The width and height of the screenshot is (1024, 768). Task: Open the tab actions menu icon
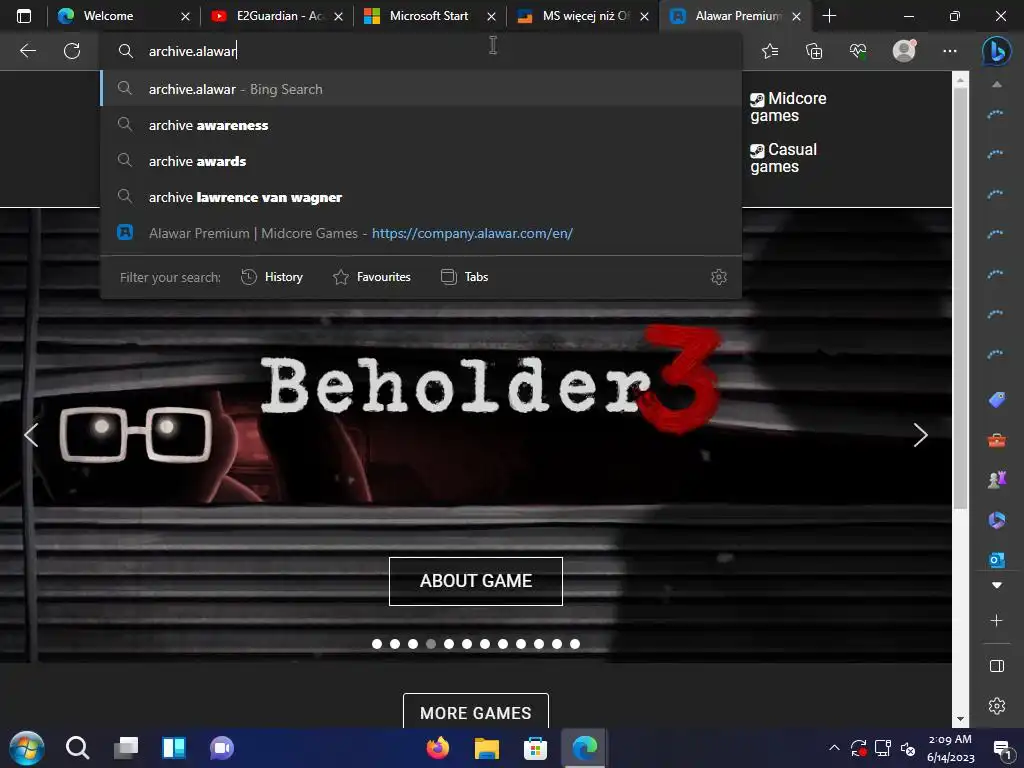click(24, 16)
